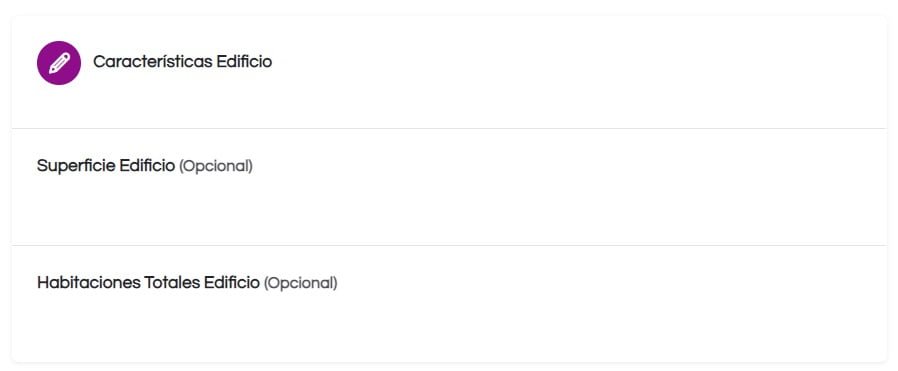The width and height of the screenshot is (898, 371).
Task: Click the word Totales in the second field label
Action: click(x=172, y=283)
